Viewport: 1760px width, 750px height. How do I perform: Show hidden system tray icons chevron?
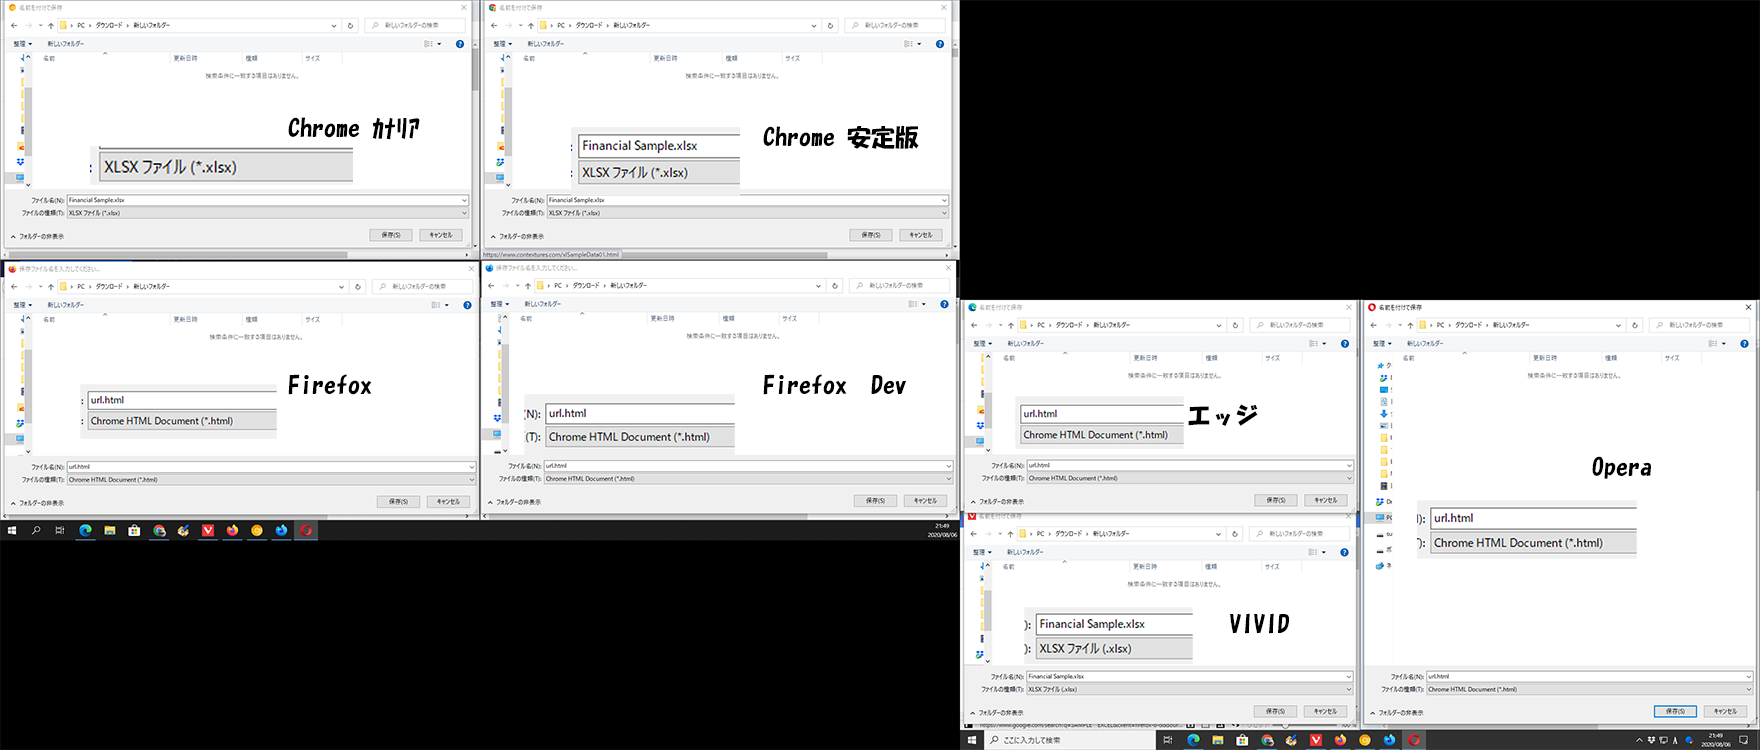click(1638, 740)
